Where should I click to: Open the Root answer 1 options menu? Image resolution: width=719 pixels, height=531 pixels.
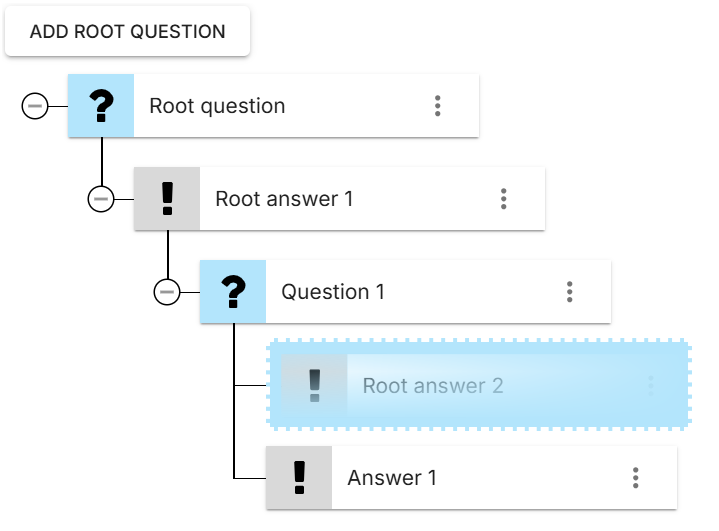[504, 198]
